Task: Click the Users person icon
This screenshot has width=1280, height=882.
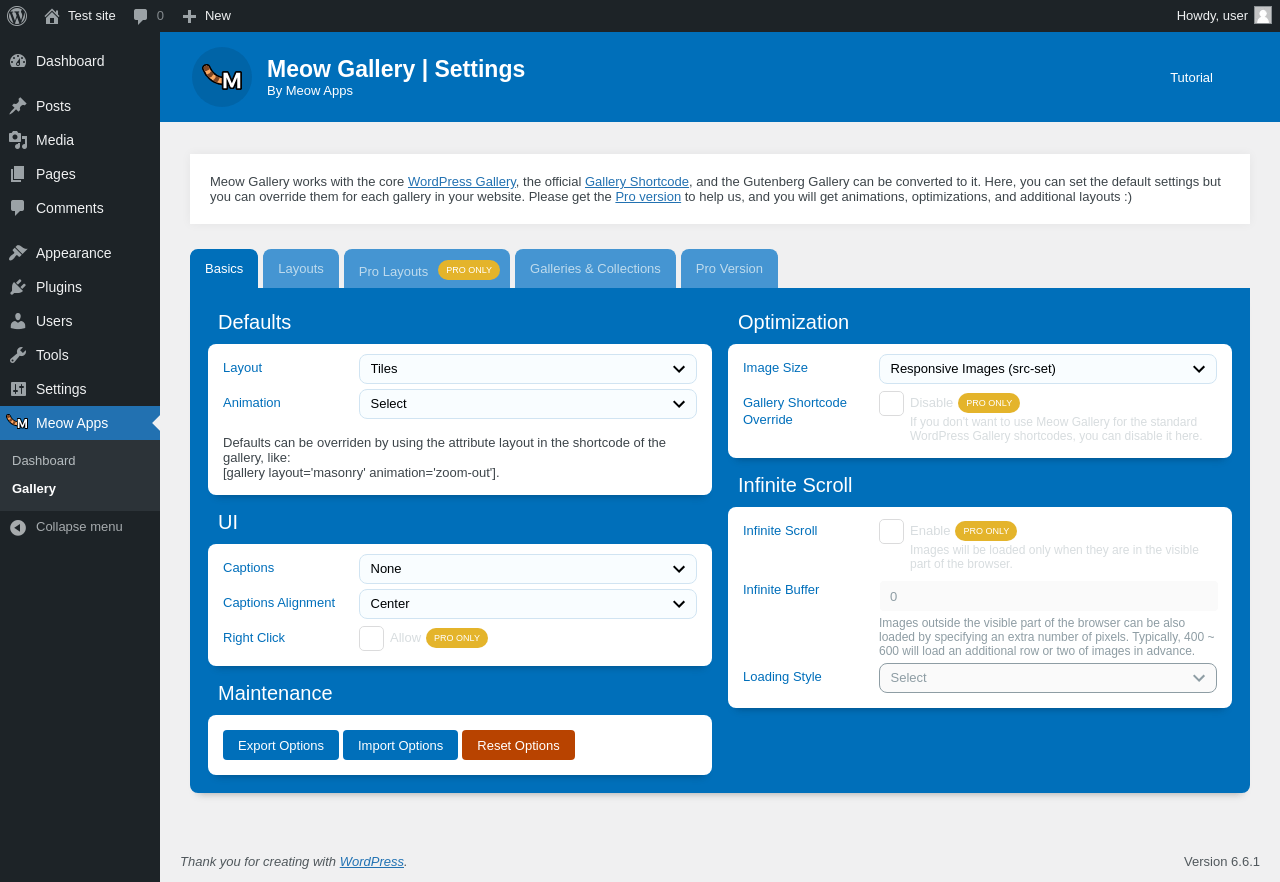Action: [x=18, y=321]
